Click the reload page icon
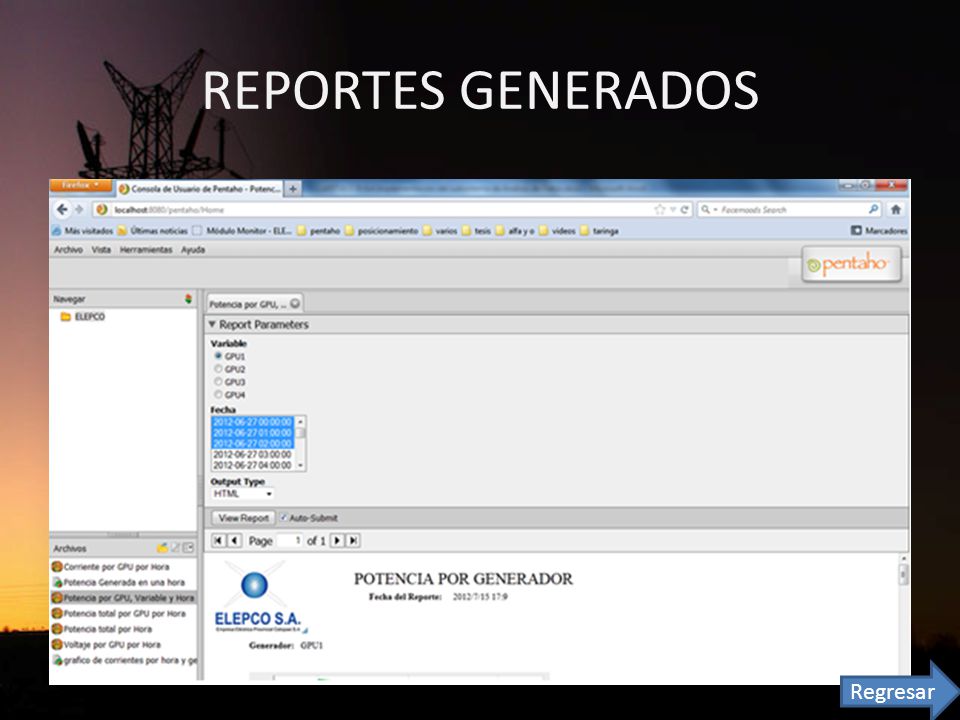The width and height of the screenshot is (960, 720). [684, 209]
